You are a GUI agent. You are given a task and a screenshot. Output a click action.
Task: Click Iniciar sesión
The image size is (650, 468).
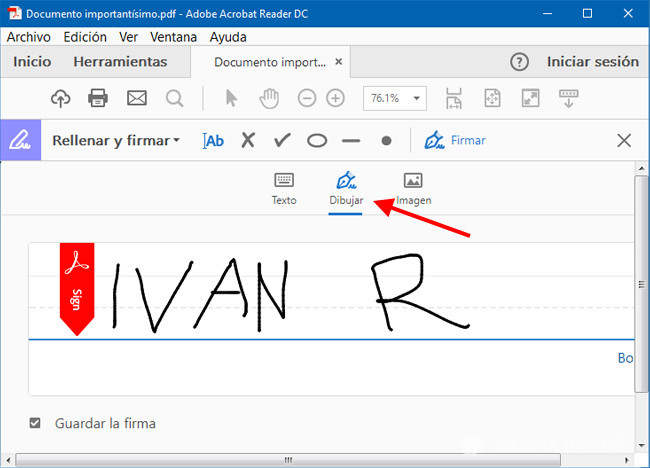[593, 62]
